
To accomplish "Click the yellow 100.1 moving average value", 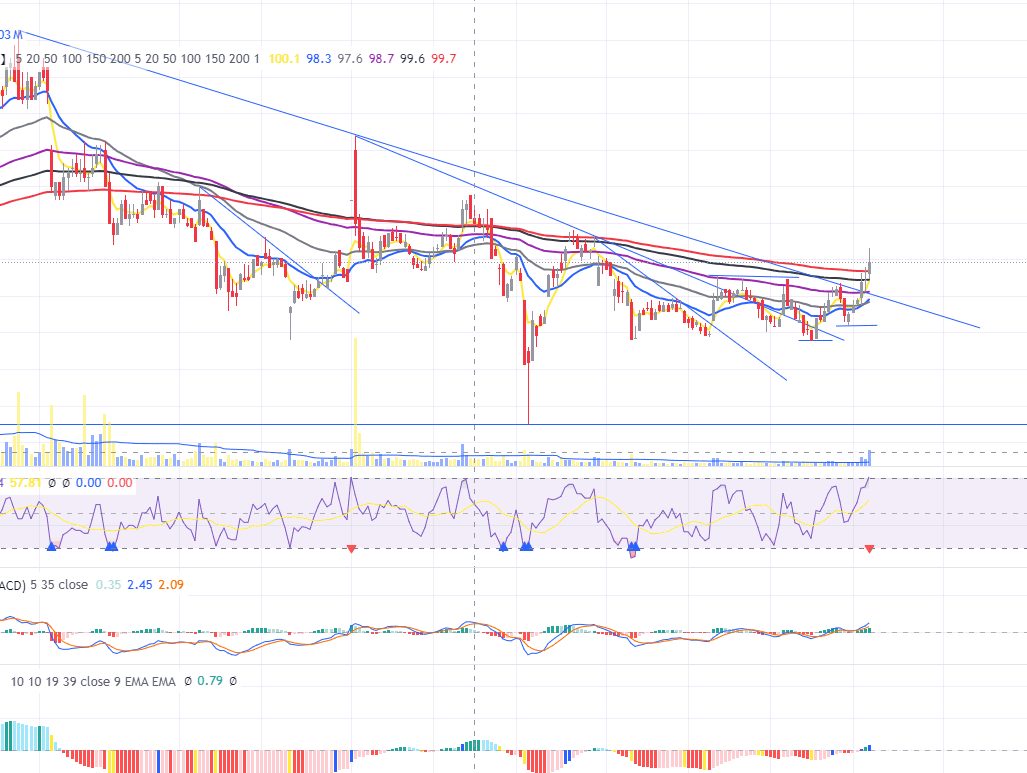I will 284,59.
